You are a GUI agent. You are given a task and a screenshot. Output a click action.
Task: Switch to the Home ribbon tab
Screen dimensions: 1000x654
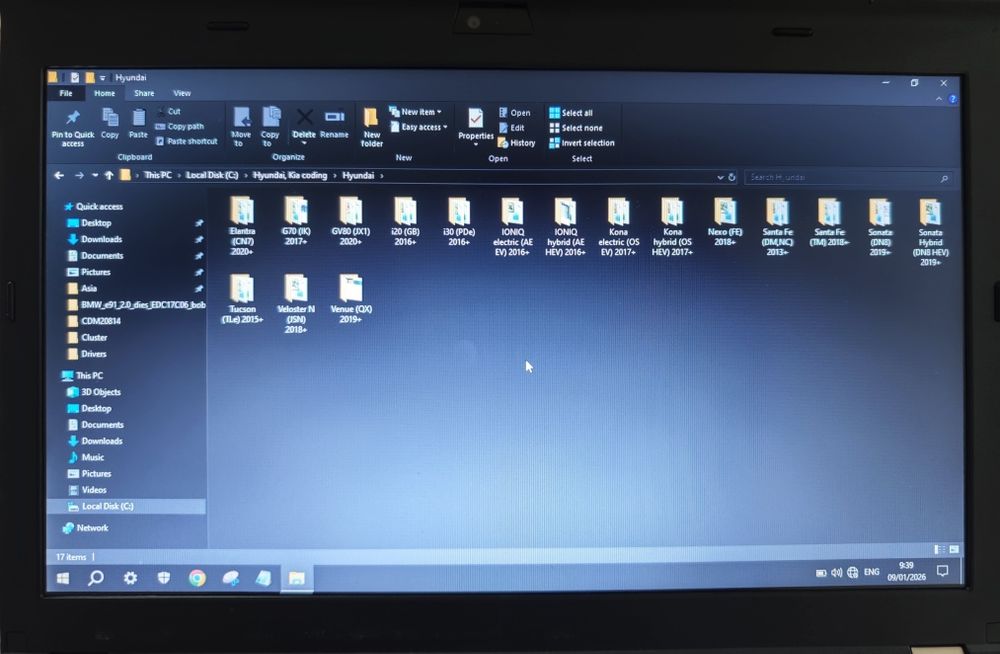105,93
